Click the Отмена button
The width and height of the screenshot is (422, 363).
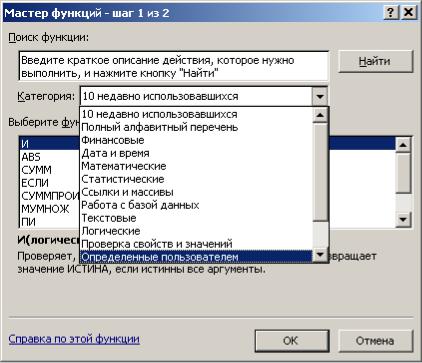click(x=375, y=340)
